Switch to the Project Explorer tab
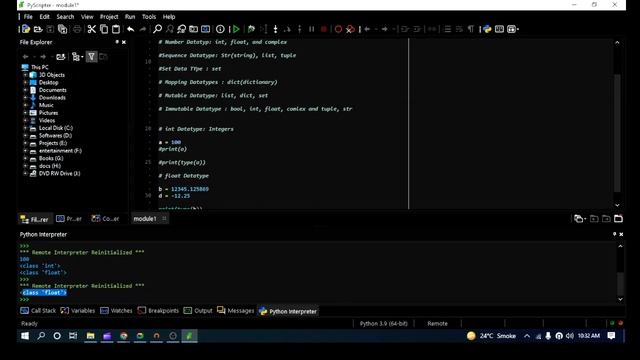Viewport: 640px width, 360px height. [69, 219]
